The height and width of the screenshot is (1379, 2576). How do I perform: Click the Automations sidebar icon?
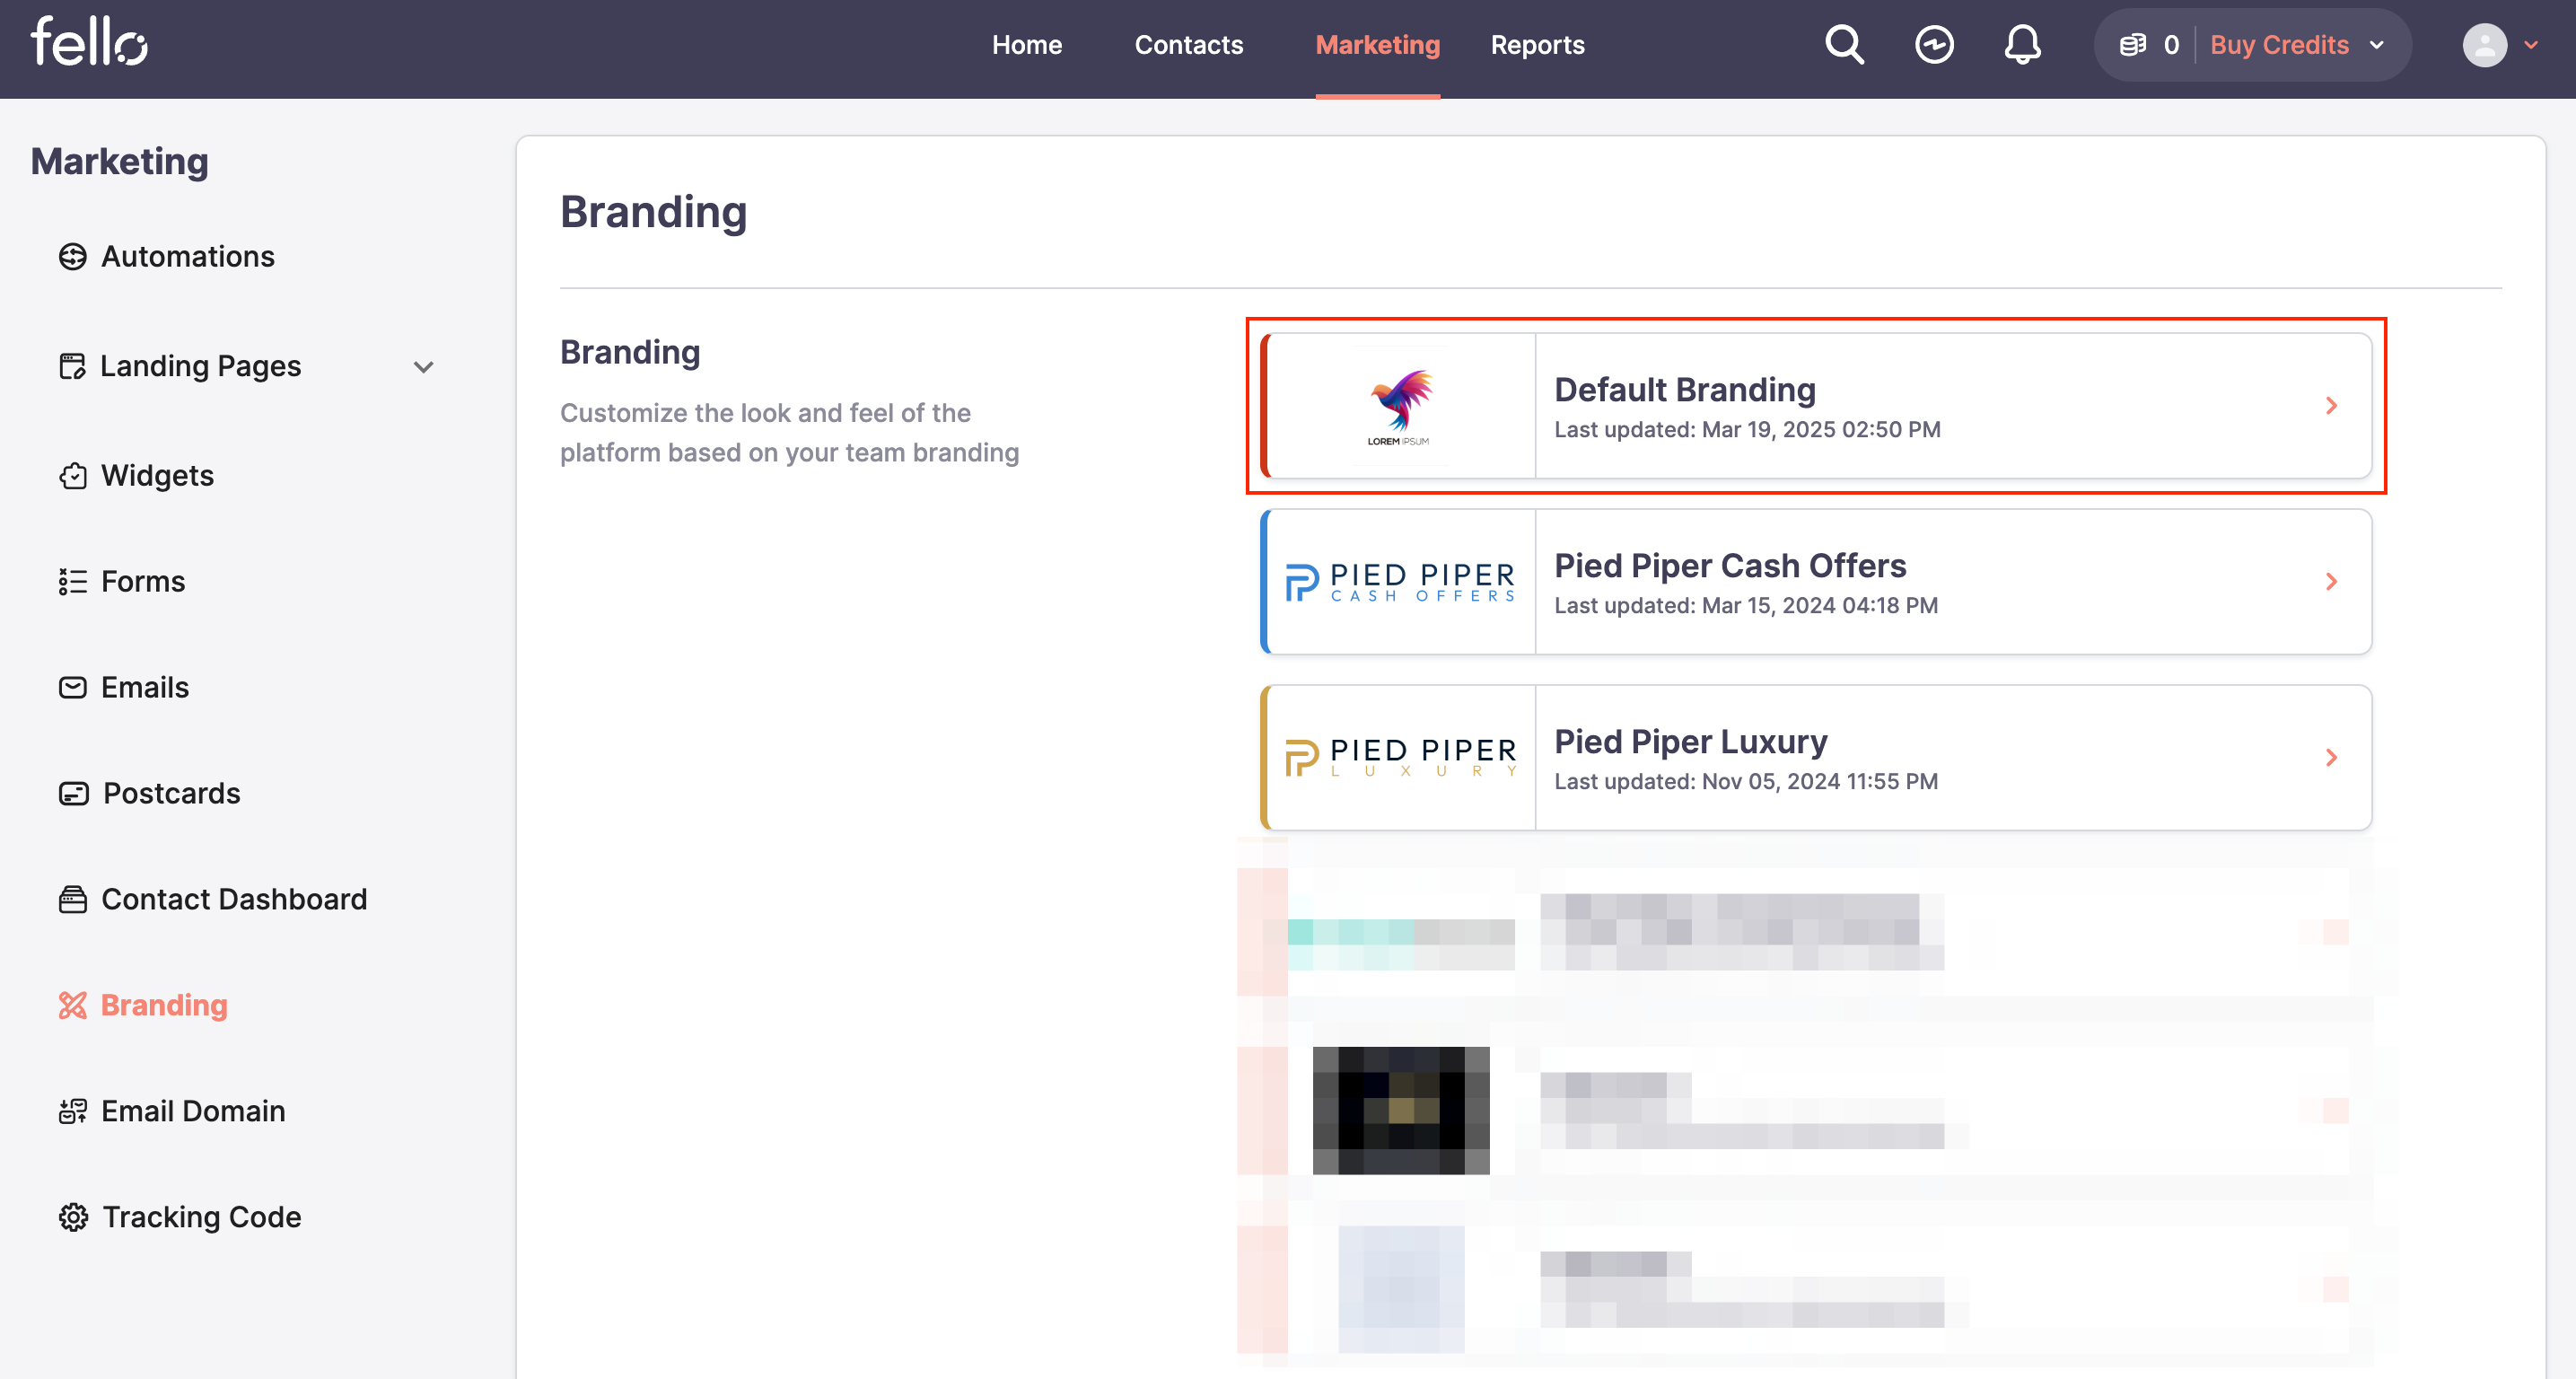point(72,257)
